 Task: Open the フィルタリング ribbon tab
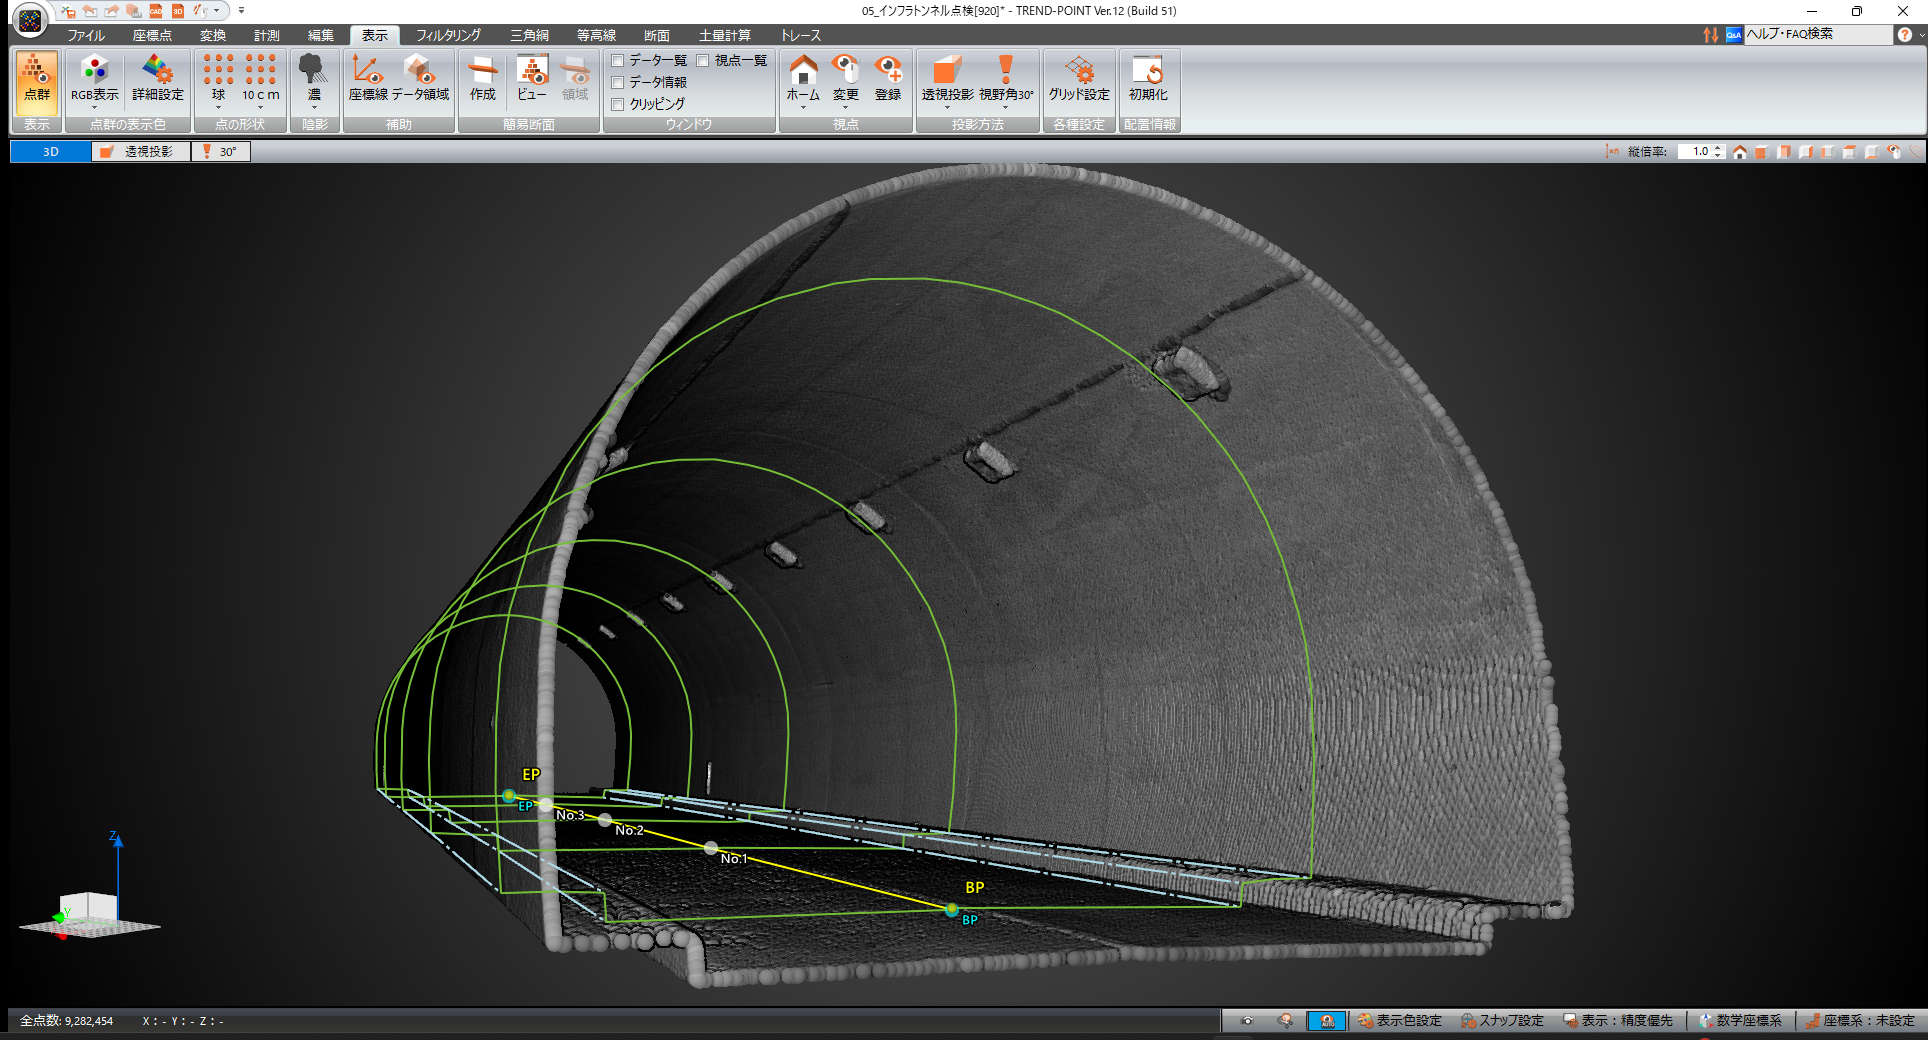tap(448, 35)
